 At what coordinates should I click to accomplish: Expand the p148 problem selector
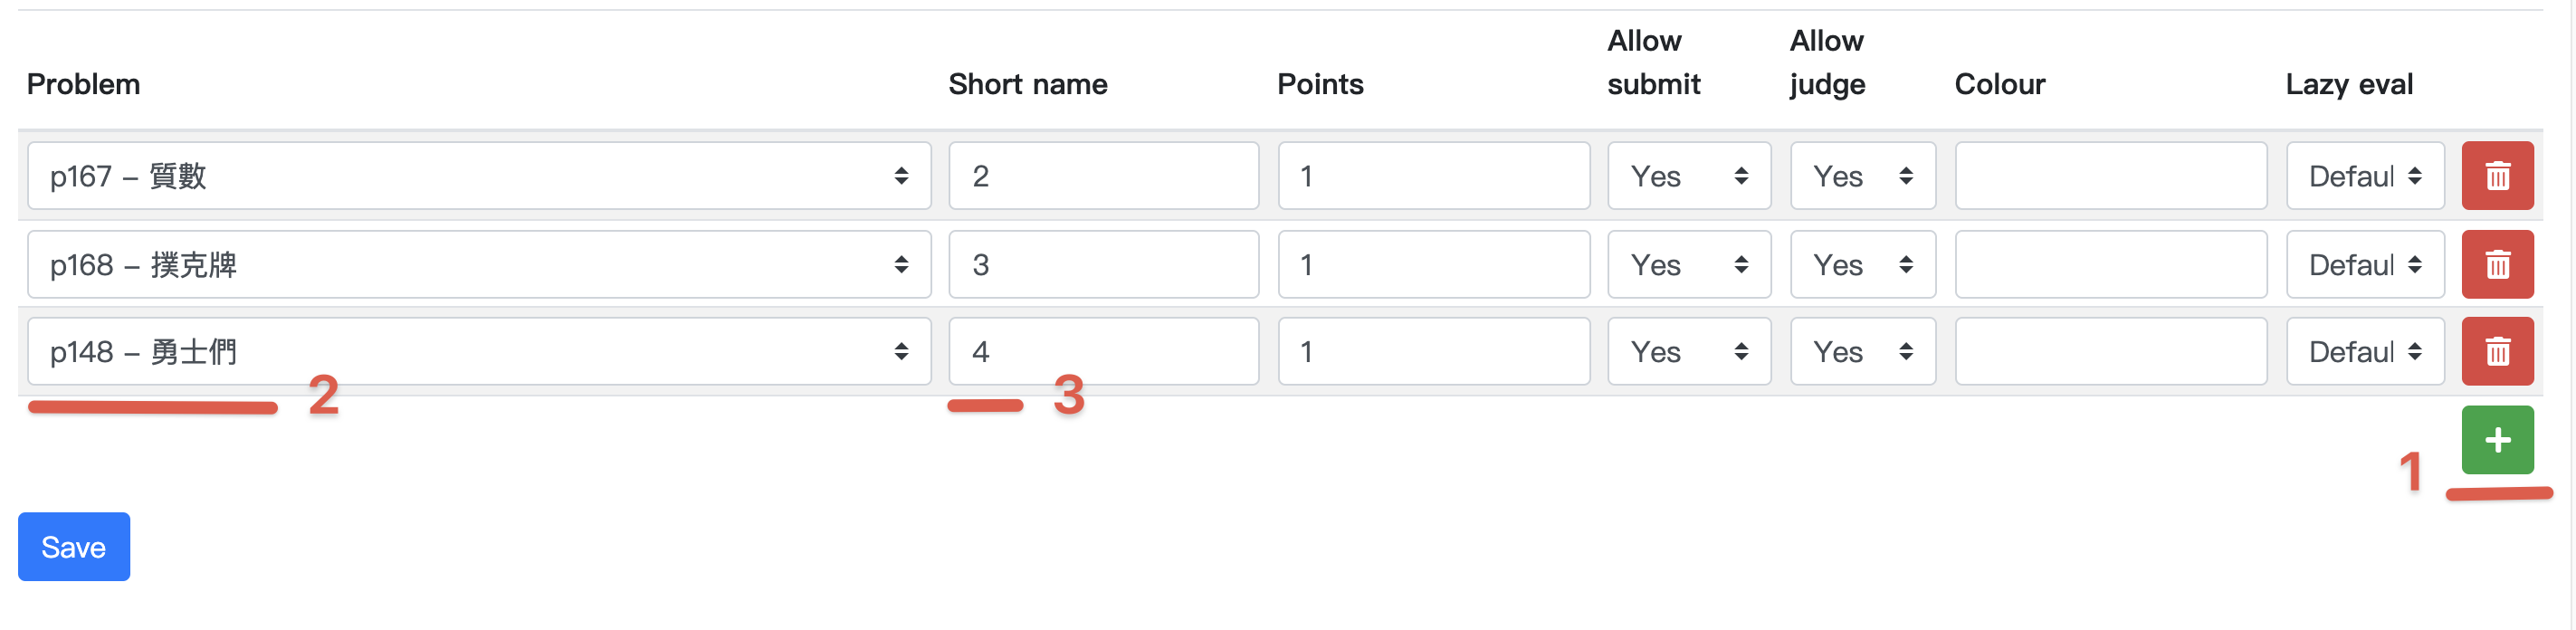point(478,351)
